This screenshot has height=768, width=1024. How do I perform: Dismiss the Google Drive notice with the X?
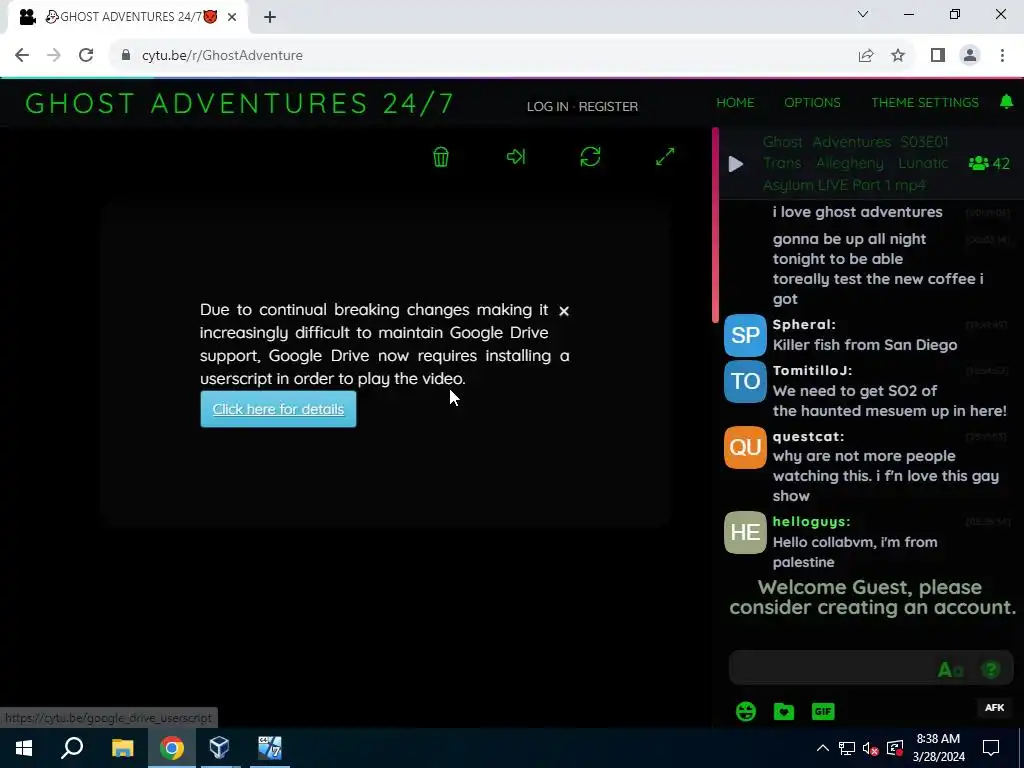(x=564, y=311)
